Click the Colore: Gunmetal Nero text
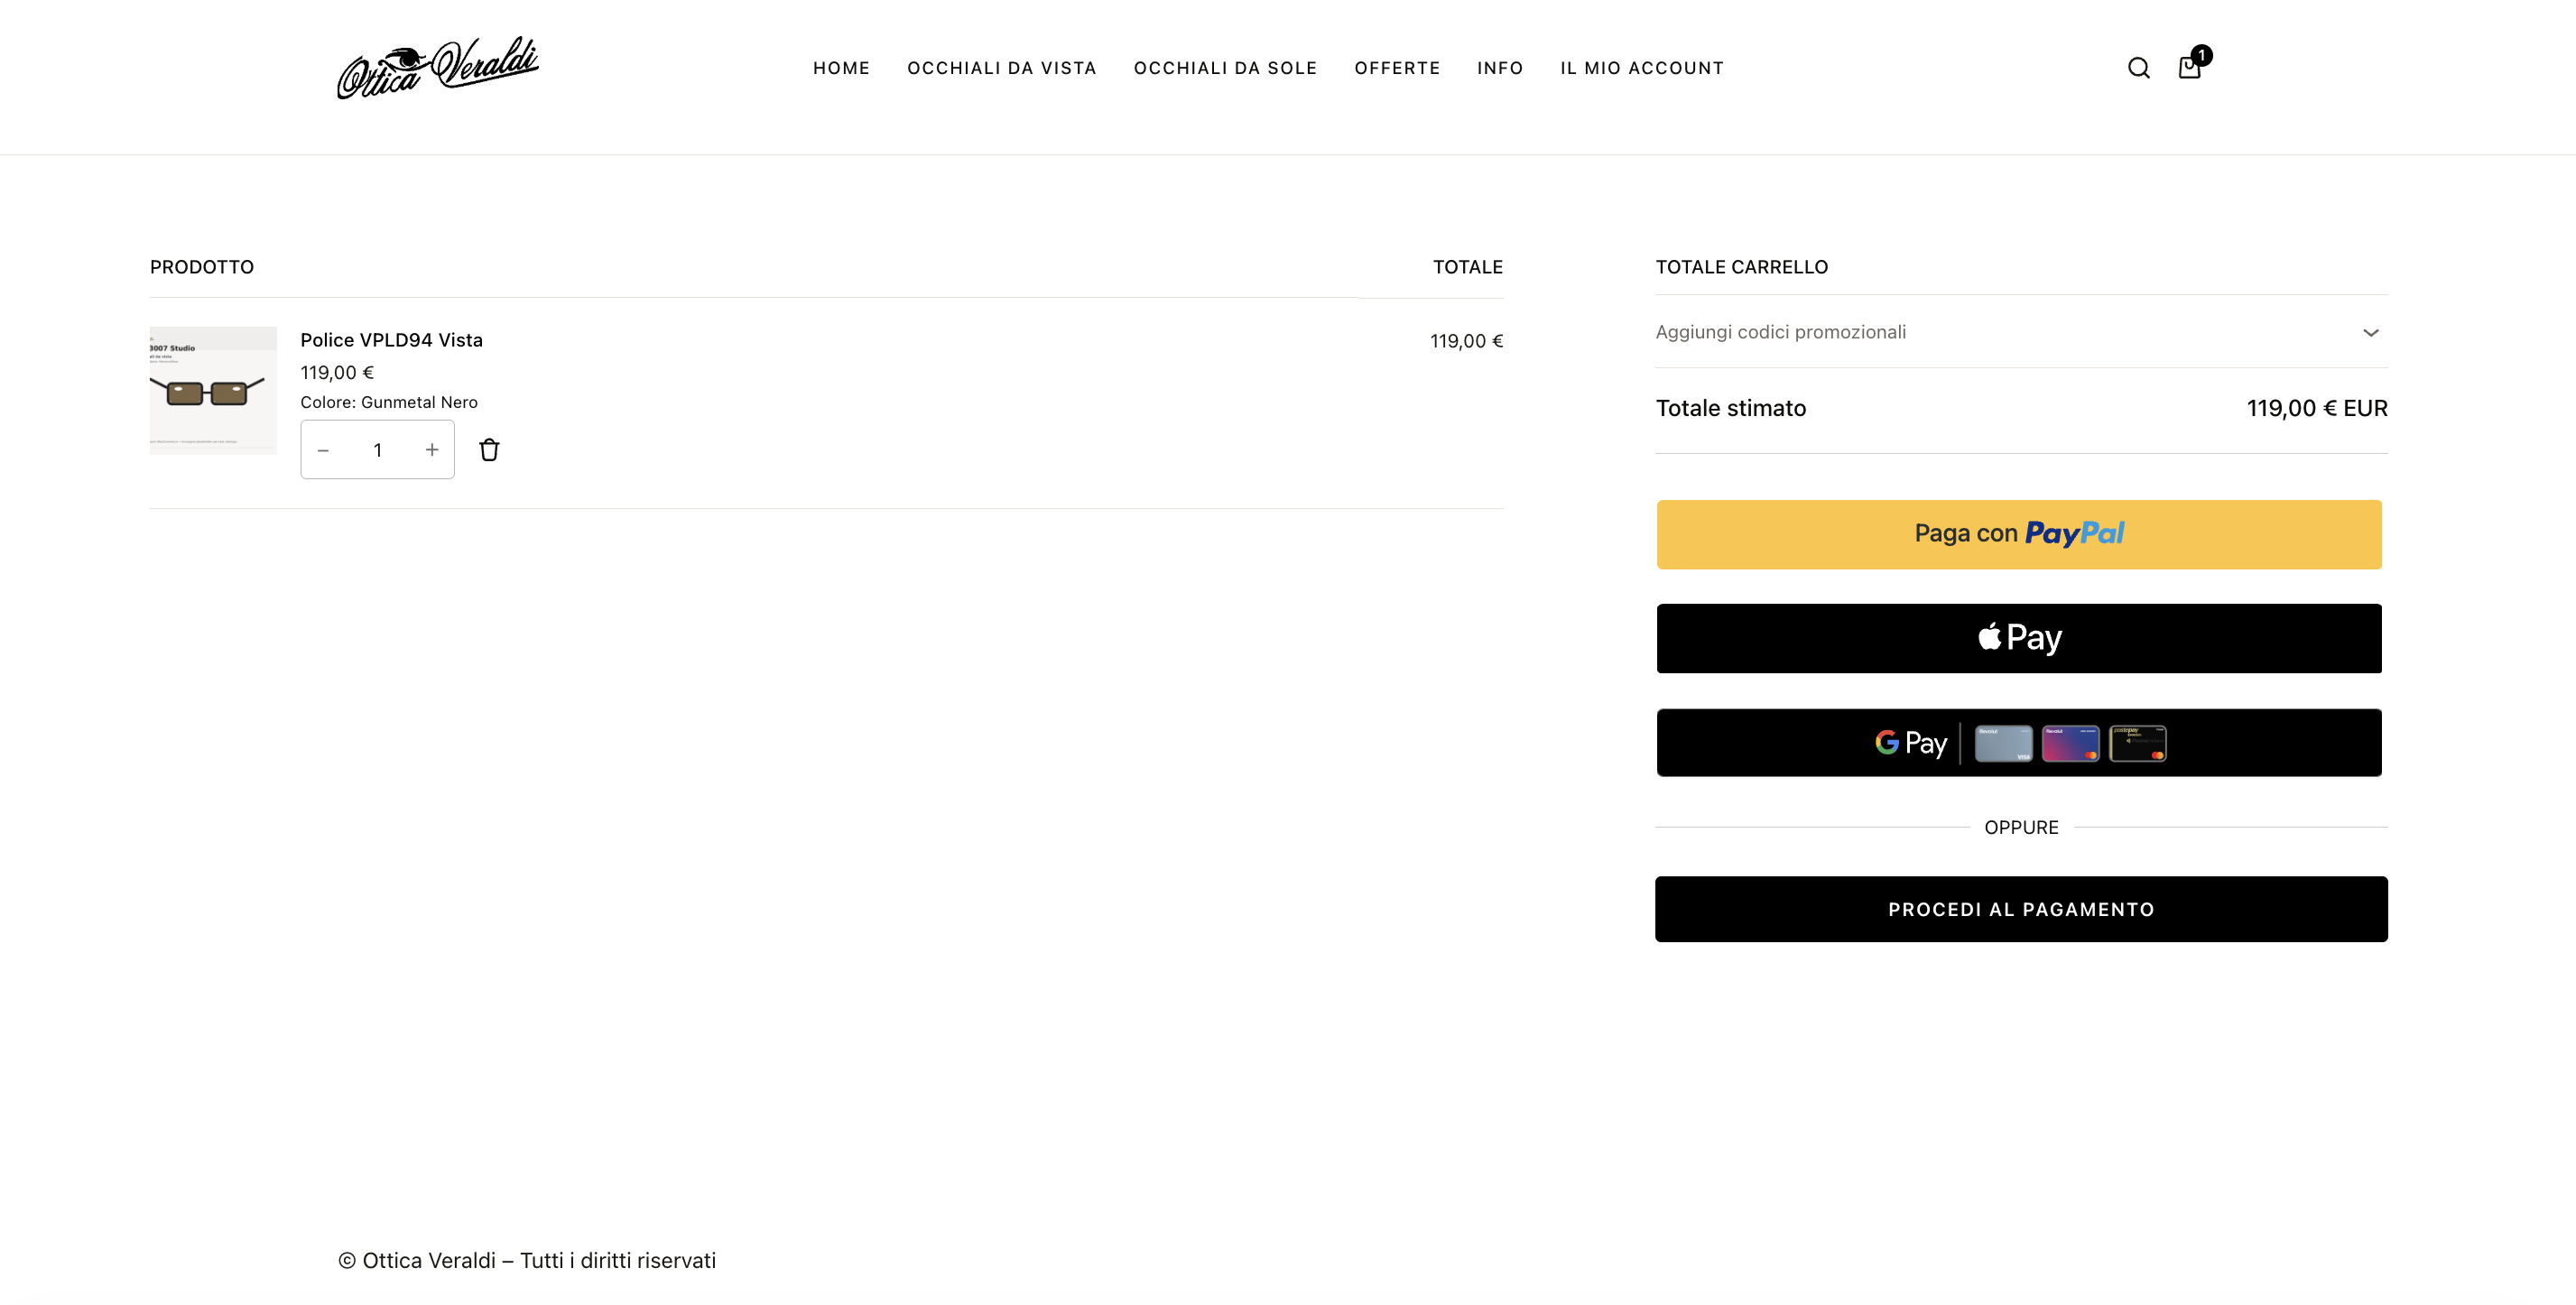This screenshot has height=1305, width=2576. pyautogui.click(x=389, y=402)
